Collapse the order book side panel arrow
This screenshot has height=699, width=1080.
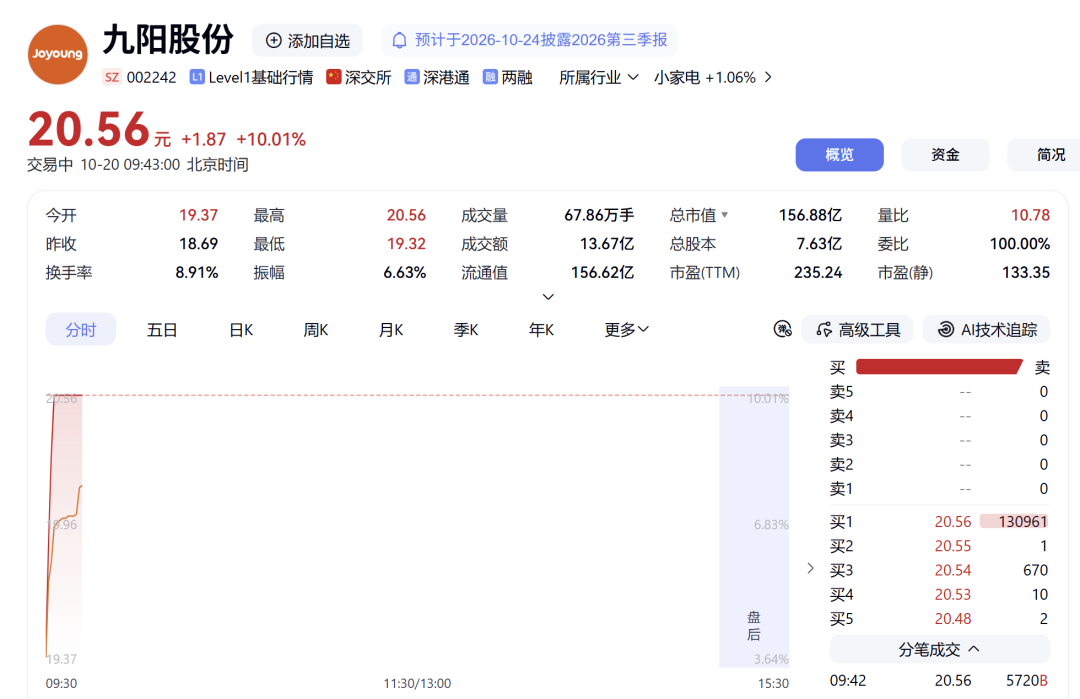pos(811,568)
